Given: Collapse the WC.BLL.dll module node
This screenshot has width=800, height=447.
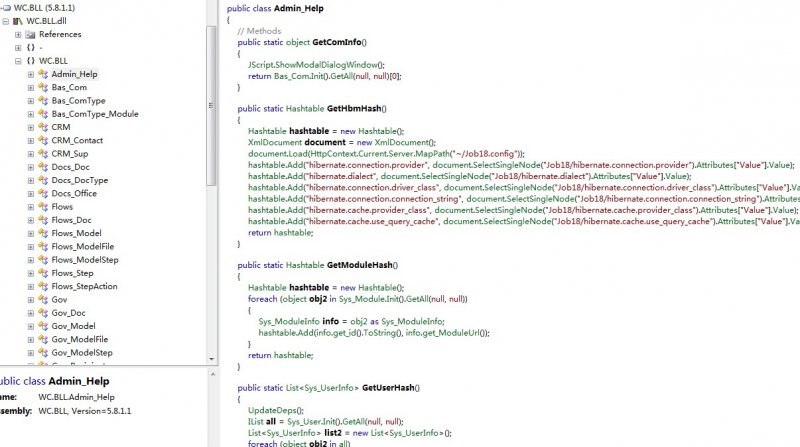Looking at the screenshot, I should click(x=6, y=21).
